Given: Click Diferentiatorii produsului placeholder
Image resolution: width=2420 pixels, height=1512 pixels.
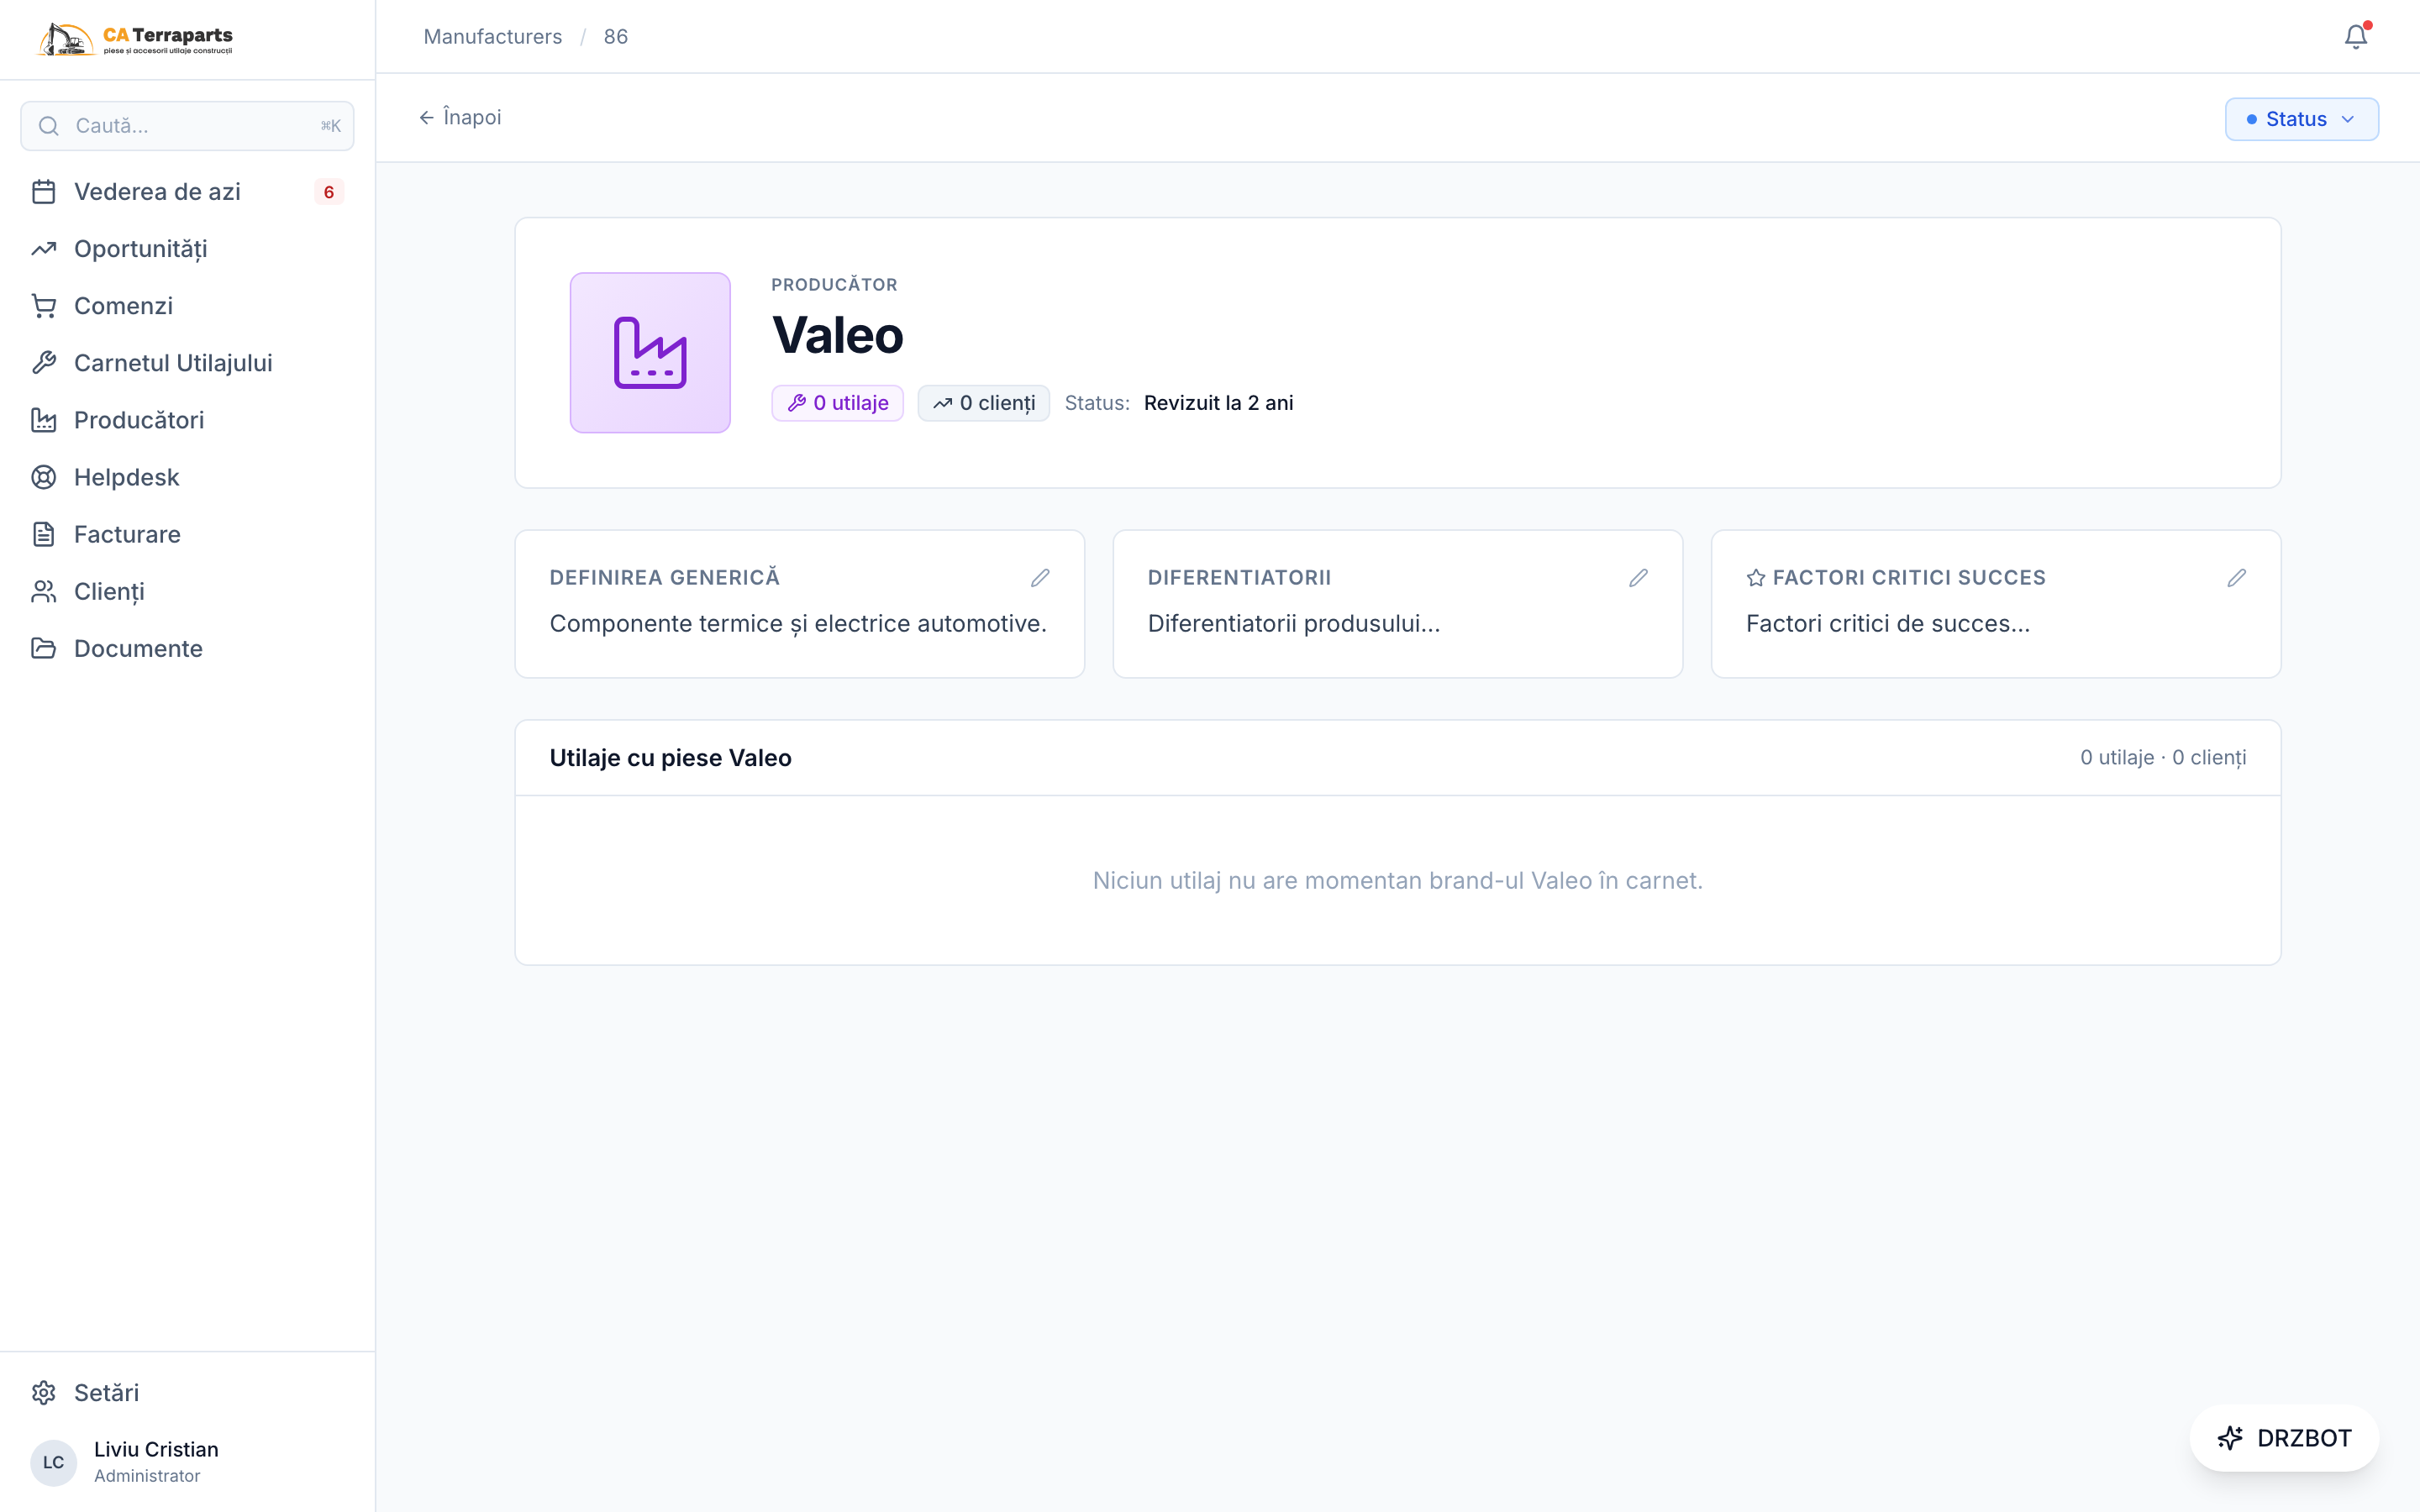Looking at the screenshot, I should [x=1294, y=624].
